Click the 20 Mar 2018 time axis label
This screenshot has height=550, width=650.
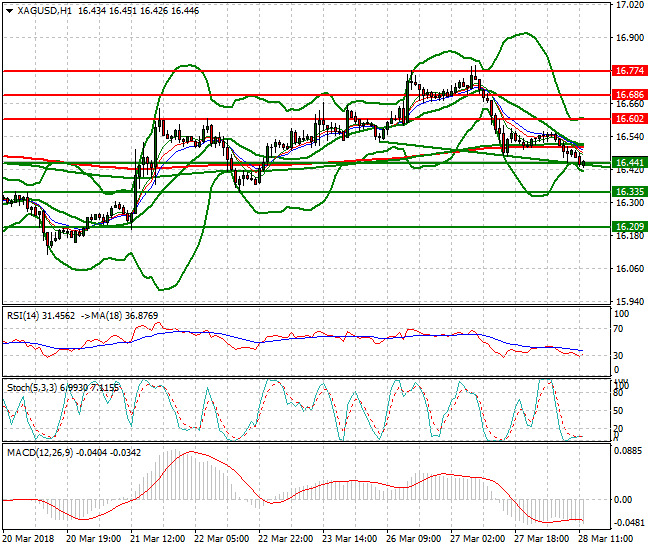coord(28,539)
